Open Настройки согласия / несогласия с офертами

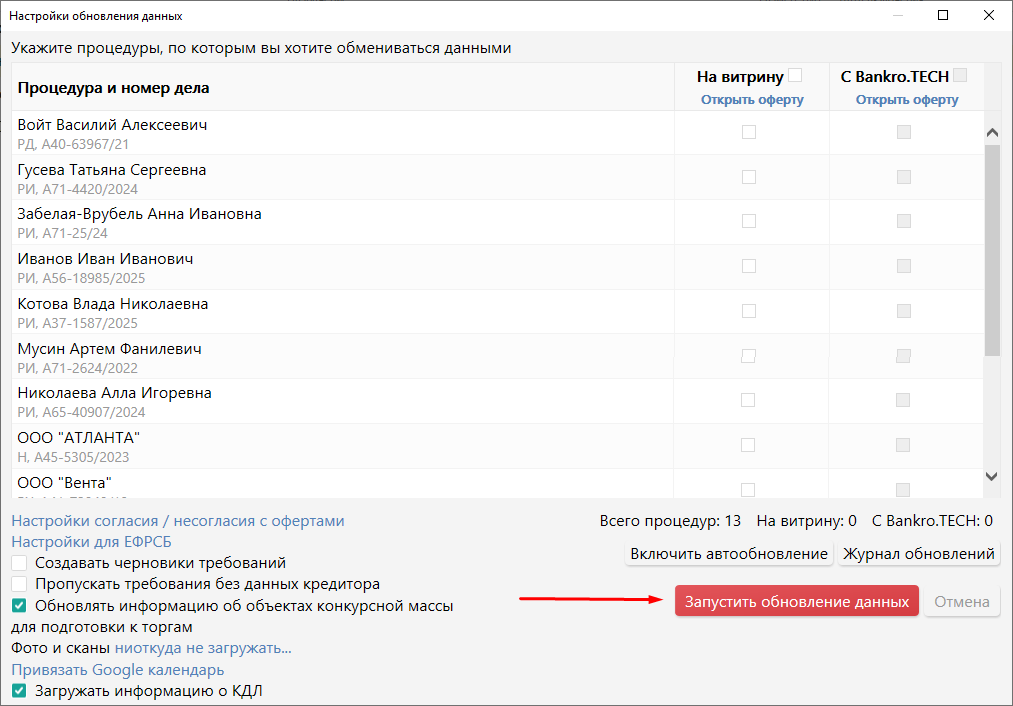click(x=178, y=521)
